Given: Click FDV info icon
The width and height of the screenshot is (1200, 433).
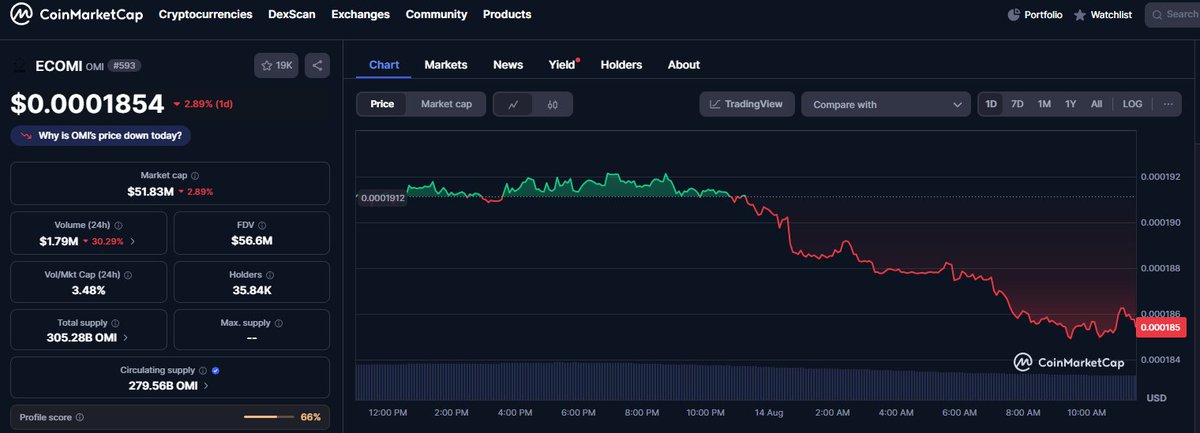Looking at the screenshot, I should (261, 225).
